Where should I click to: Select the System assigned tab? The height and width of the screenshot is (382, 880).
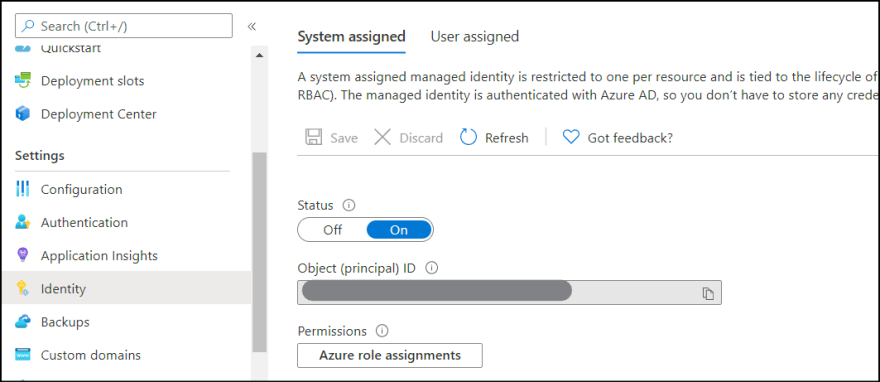(351, 36)
